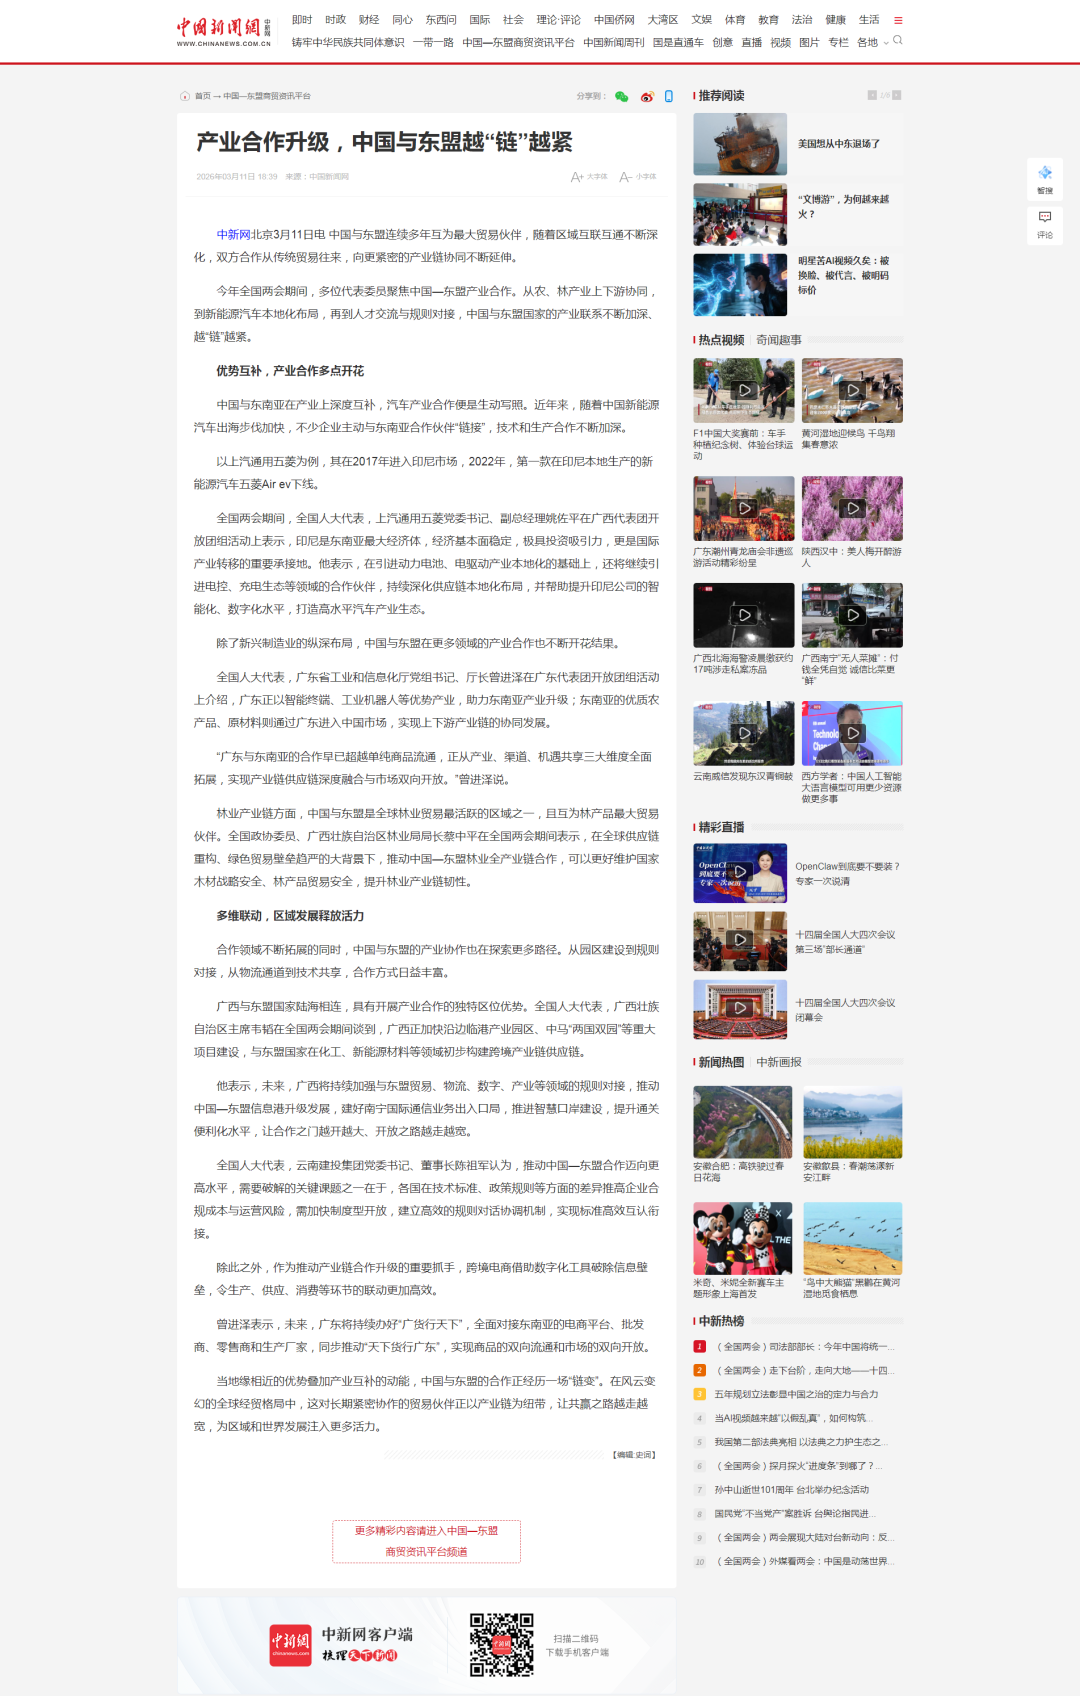Go to next page of 推荐阅读
The height and width of the screenshot is (1696, 1080).
[x=897, y=95]
